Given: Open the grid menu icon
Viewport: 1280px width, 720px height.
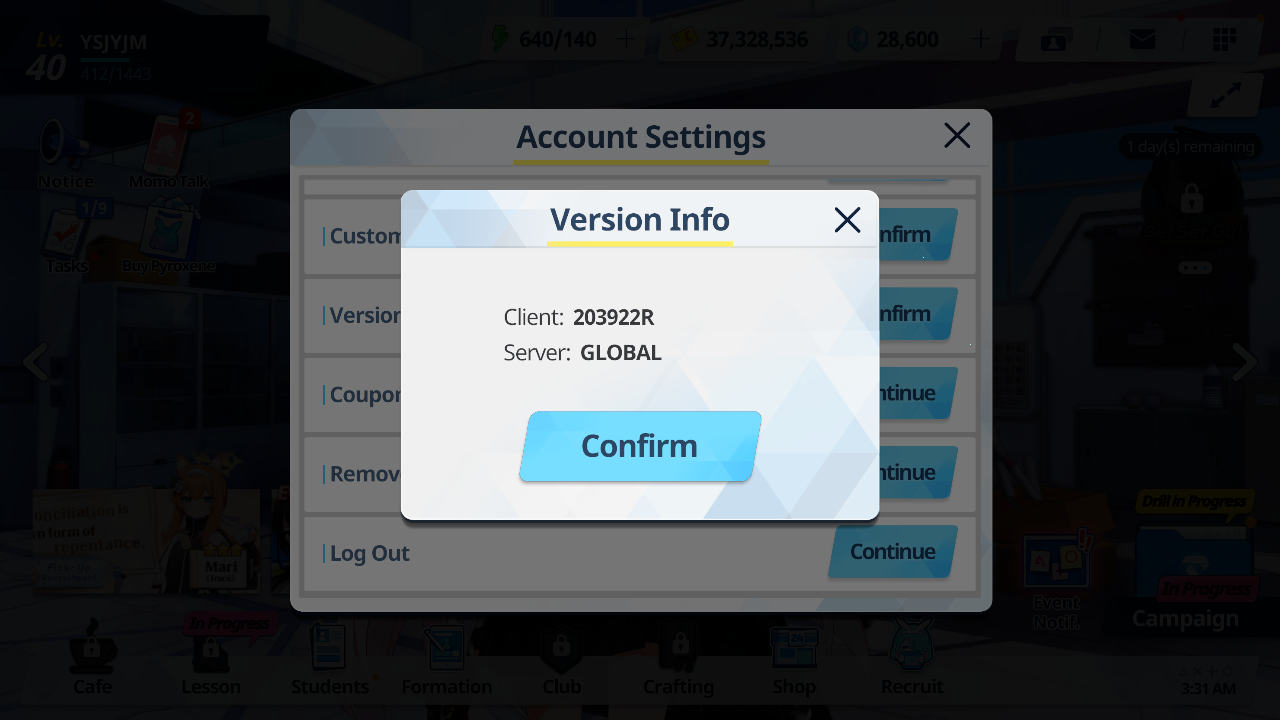Looking at the screenshot, I should (1224, 39).
